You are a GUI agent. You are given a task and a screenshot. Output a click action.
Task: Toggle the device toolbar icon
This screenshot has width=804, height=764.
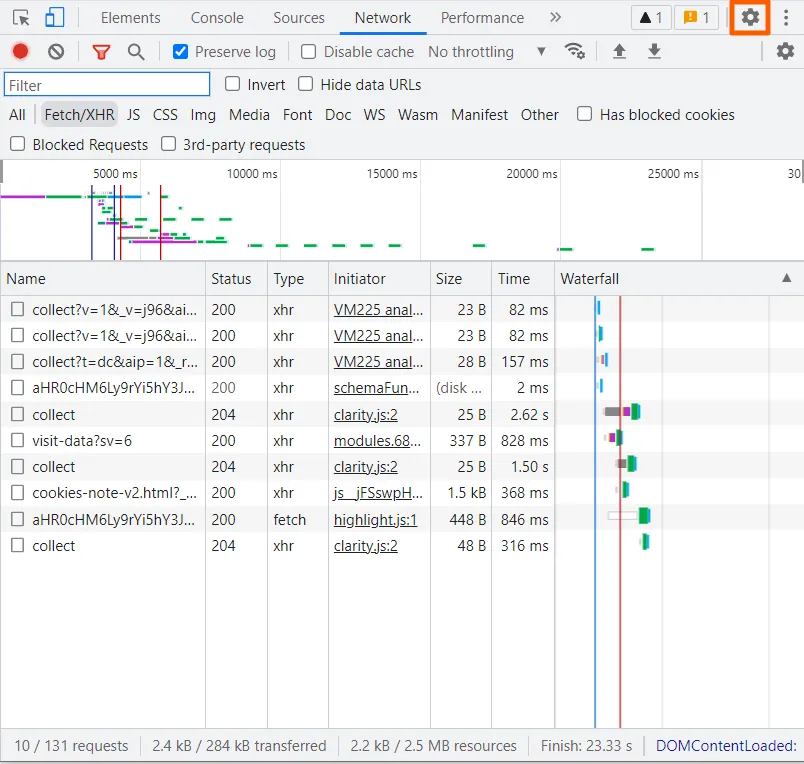[55, 17]
